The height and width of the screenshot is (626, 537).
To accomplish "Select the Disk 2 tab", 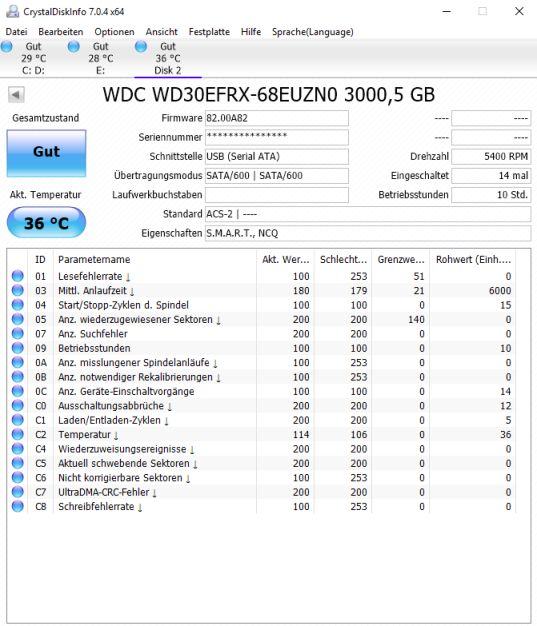I will (168, 58).
